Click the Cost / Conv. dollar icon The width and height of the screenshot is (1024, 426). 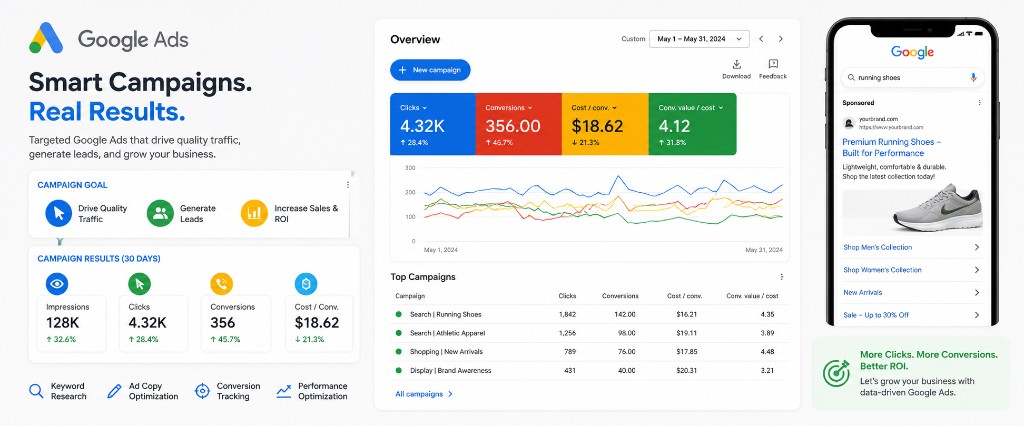pos(306,284)
